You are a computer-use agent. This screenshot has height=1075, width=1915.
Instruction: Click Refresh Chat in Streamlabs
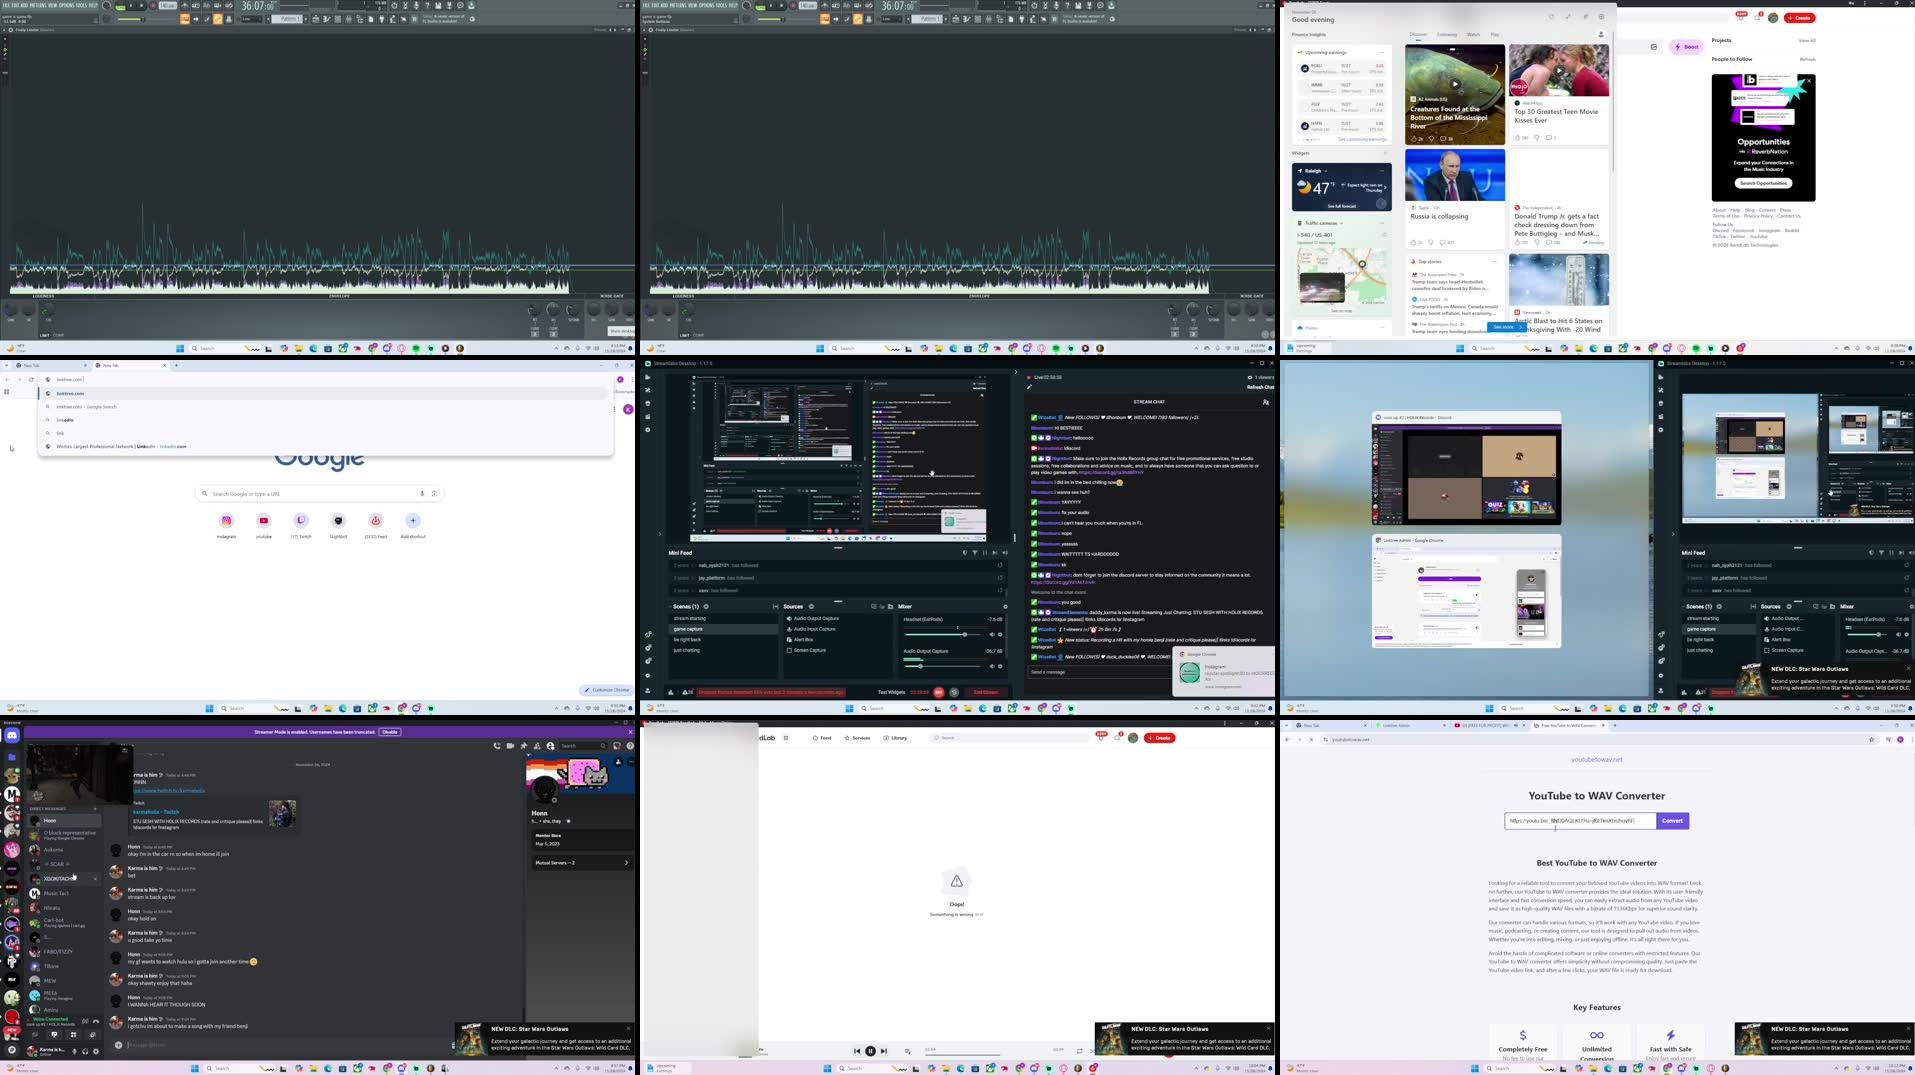click(1260, 387)
